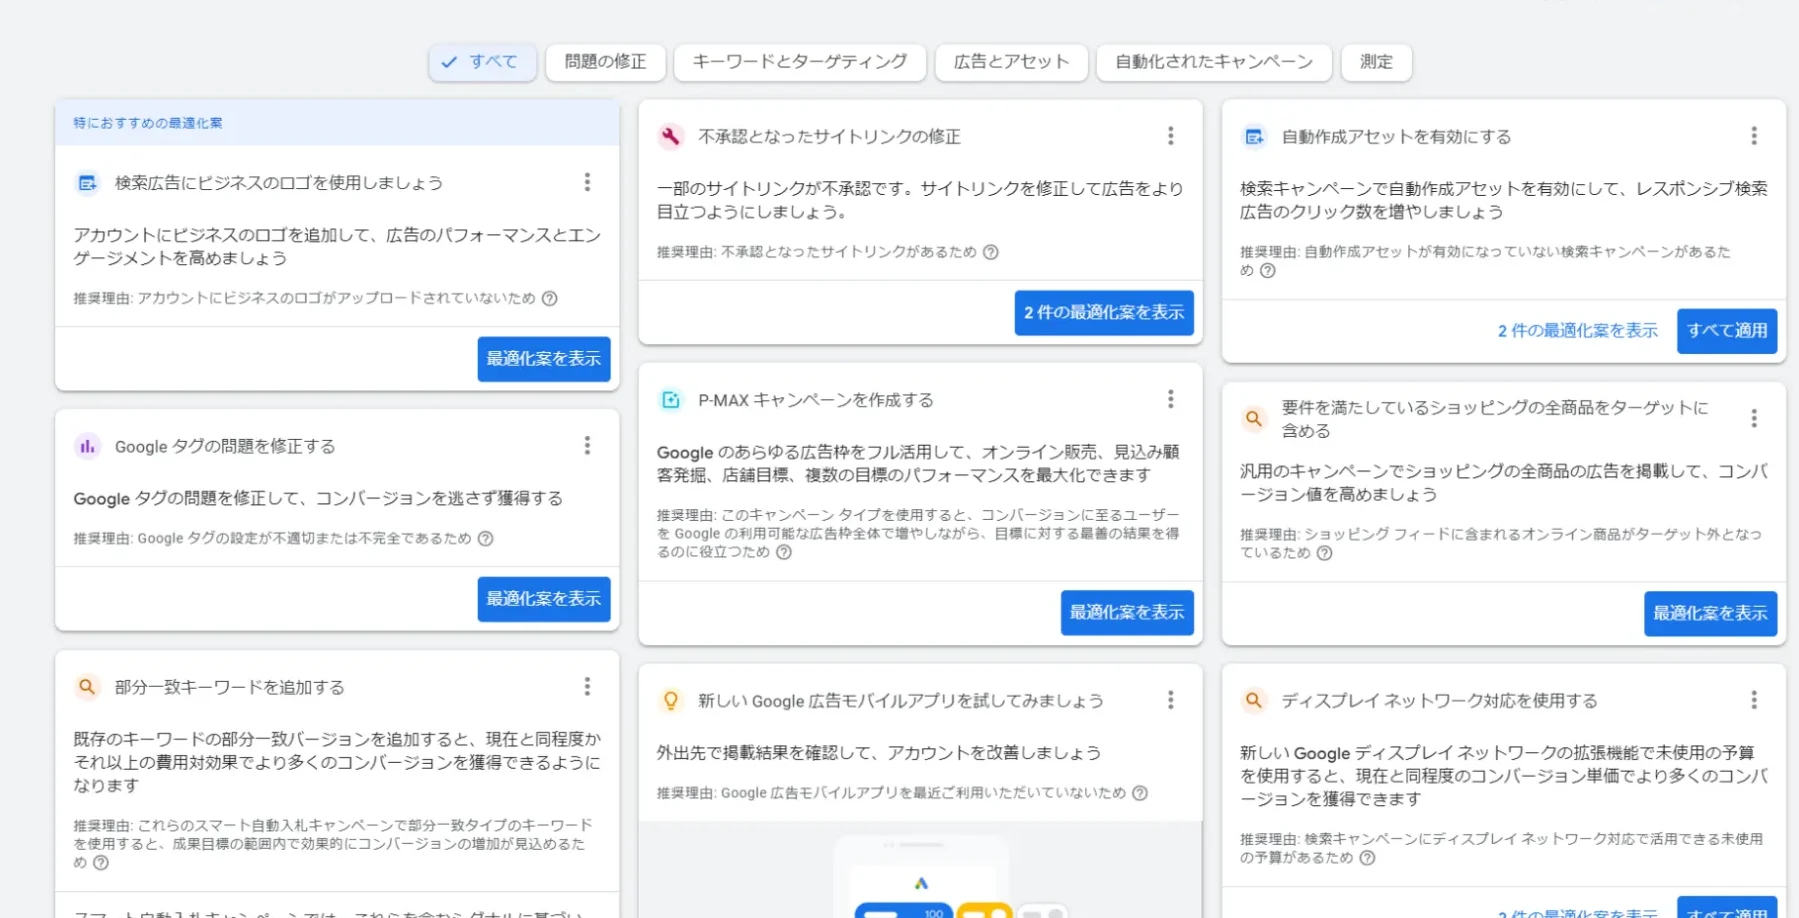This screenshot has width=1799, height=918.
Task: Select the 問題の修正 filter chip
Action: (605, 62)
